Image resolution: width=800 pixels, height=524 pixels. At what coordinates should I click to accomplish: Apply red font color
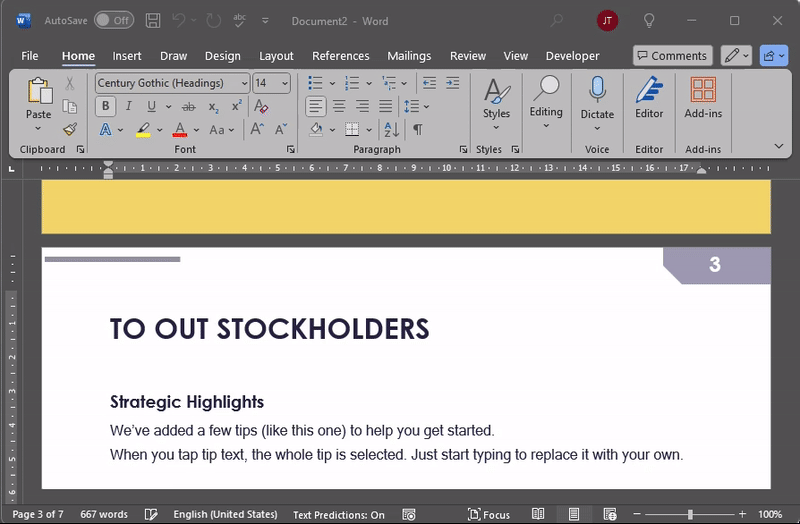click(x=180, y=130)
